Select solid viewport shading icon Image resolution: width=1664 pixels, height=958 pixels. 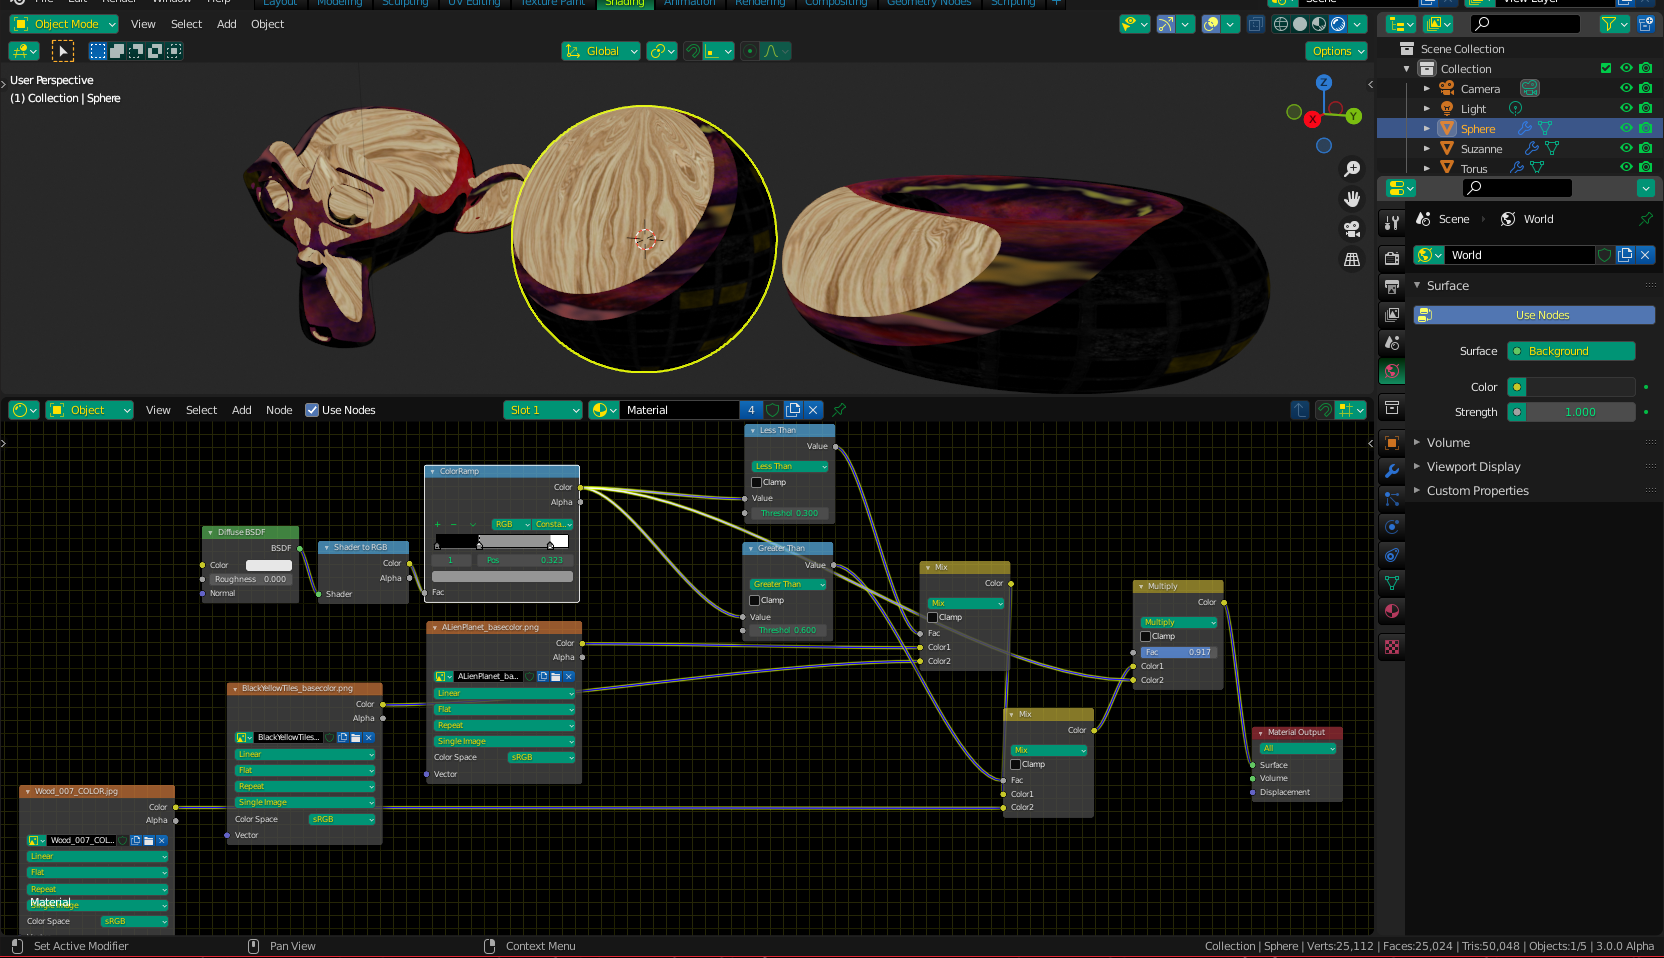[1300, 24]
